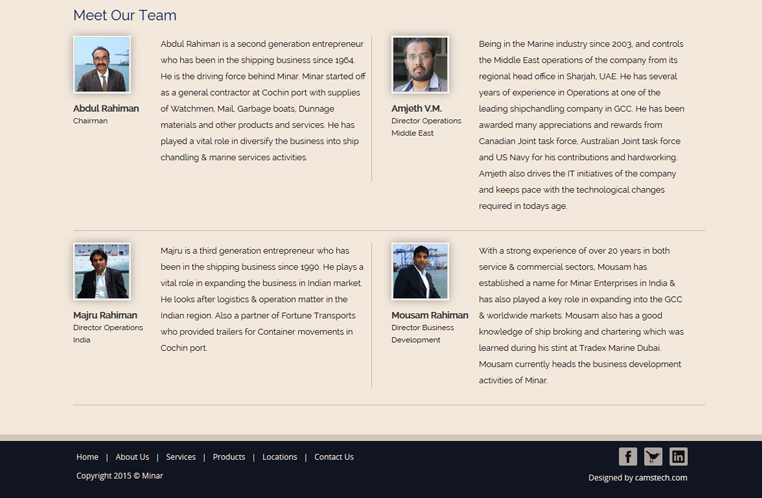Click Majru Rahiman's profile photo
Image resolution: width=762 pixels, height=498 pixels.
click(x=102, y=271)
